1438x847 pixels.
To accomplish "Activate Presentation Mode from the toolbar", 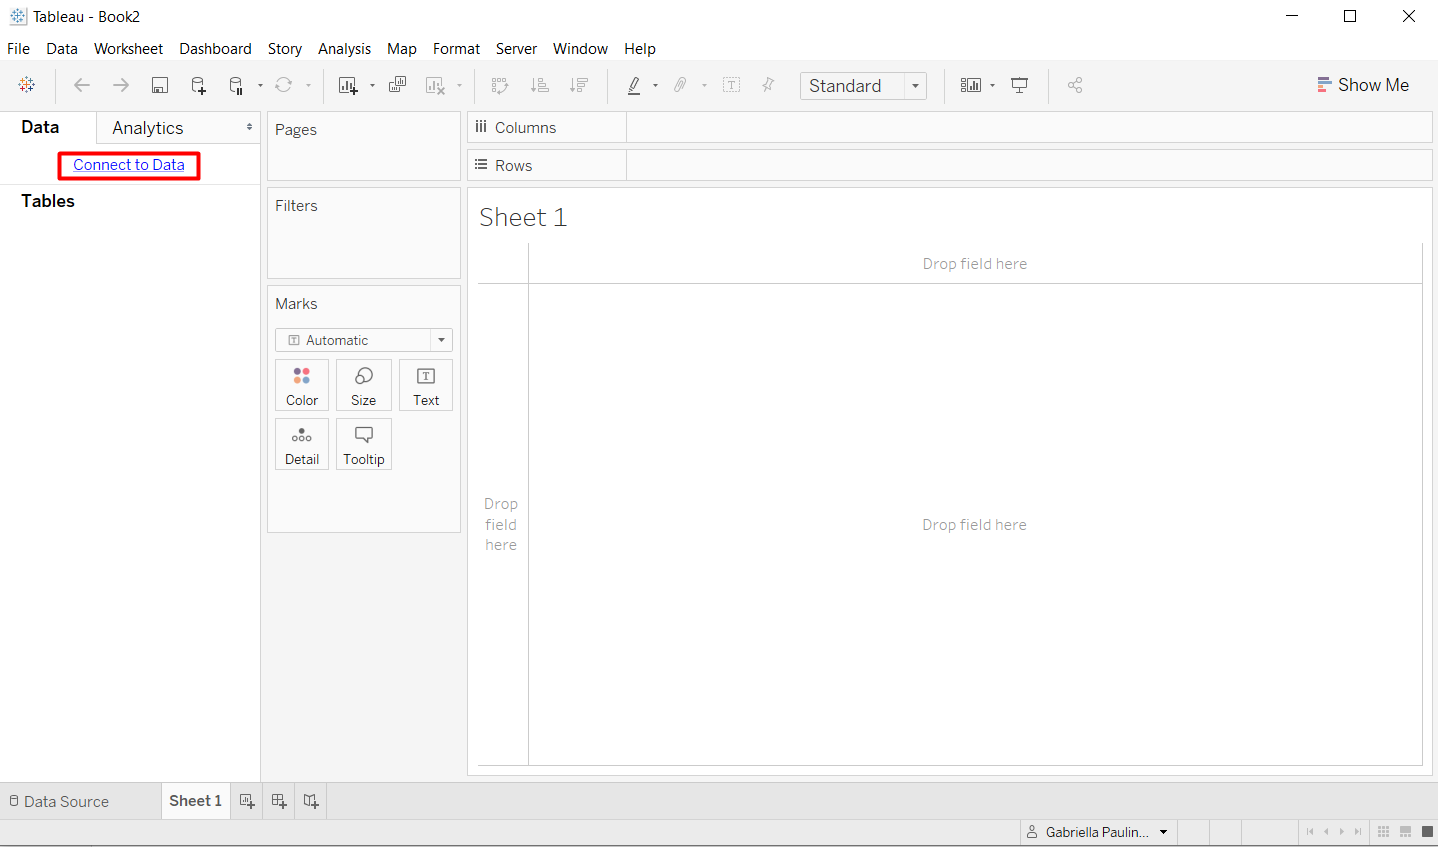I will pyautogui.click(x=1019, y=85).
